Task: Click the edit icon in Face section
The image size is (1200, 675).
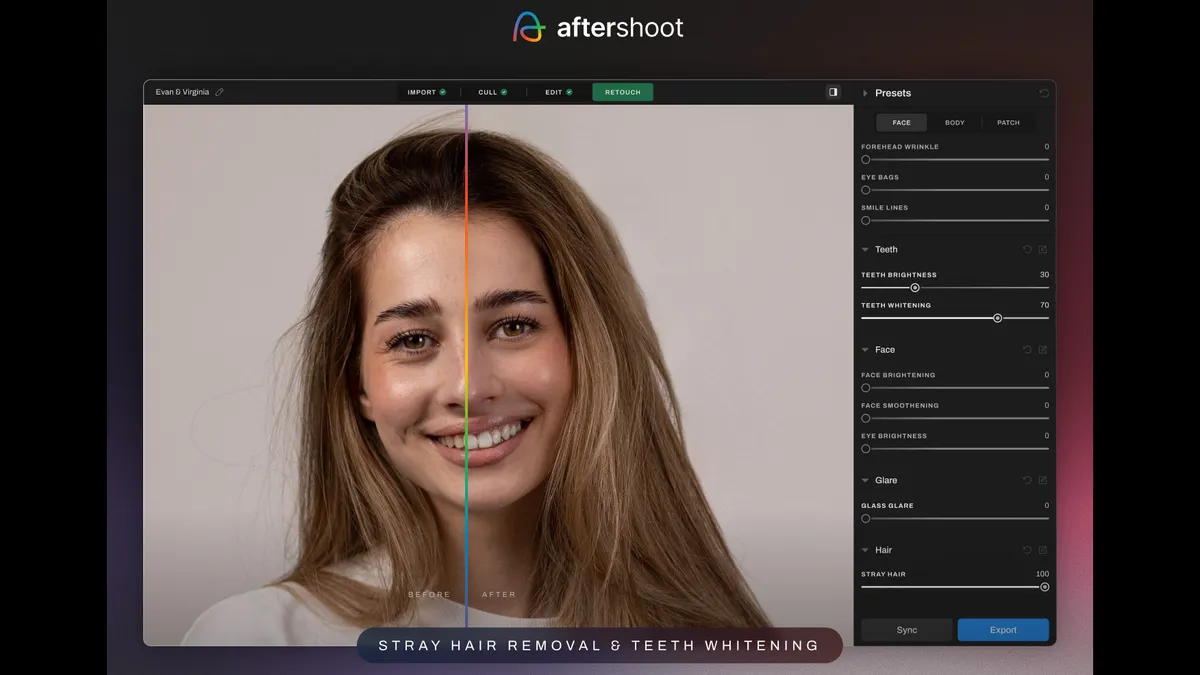Action: click(1043, 350)
